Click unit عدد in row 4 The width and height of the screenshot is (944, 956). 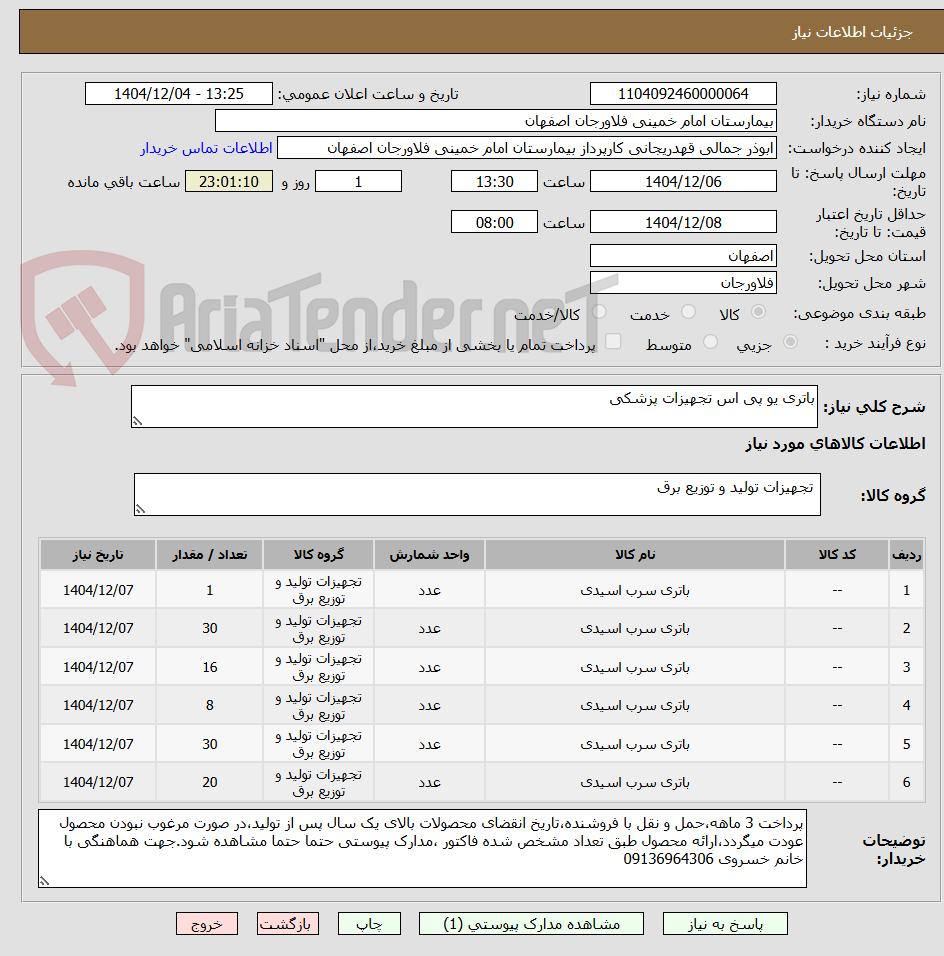click(429, 705)
